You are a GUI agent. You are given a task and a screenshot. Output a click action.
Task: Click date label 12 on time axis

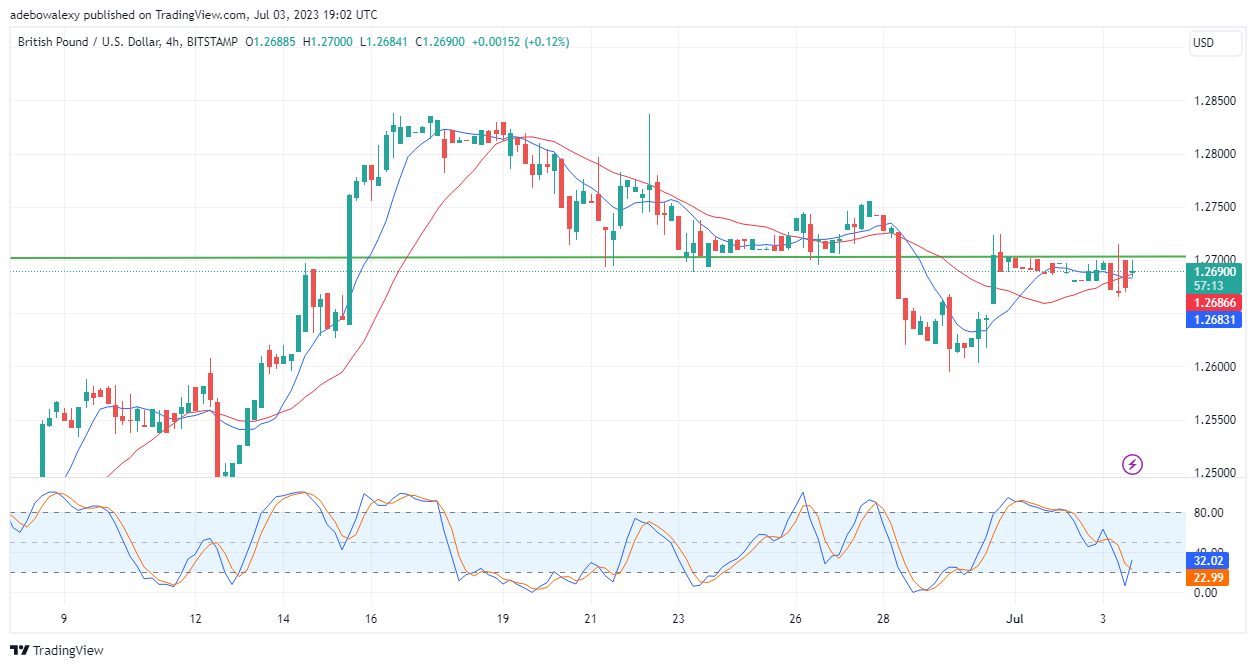[x=195, y=617]
